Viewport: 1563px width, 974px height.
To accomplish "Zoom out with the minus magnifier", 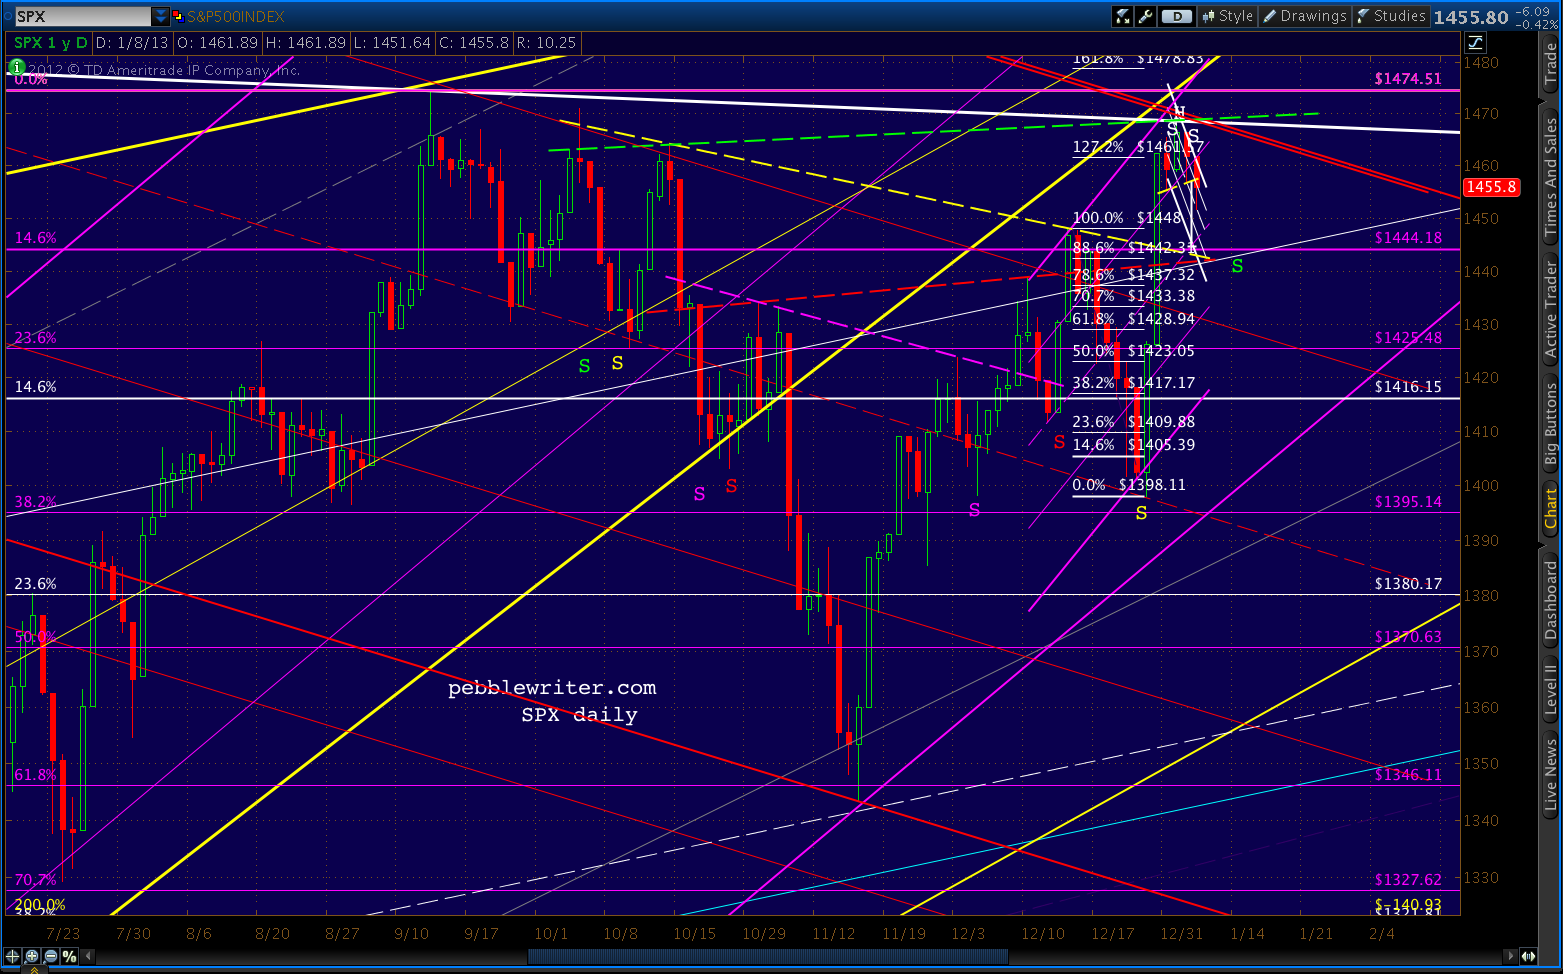I will 50,956.
